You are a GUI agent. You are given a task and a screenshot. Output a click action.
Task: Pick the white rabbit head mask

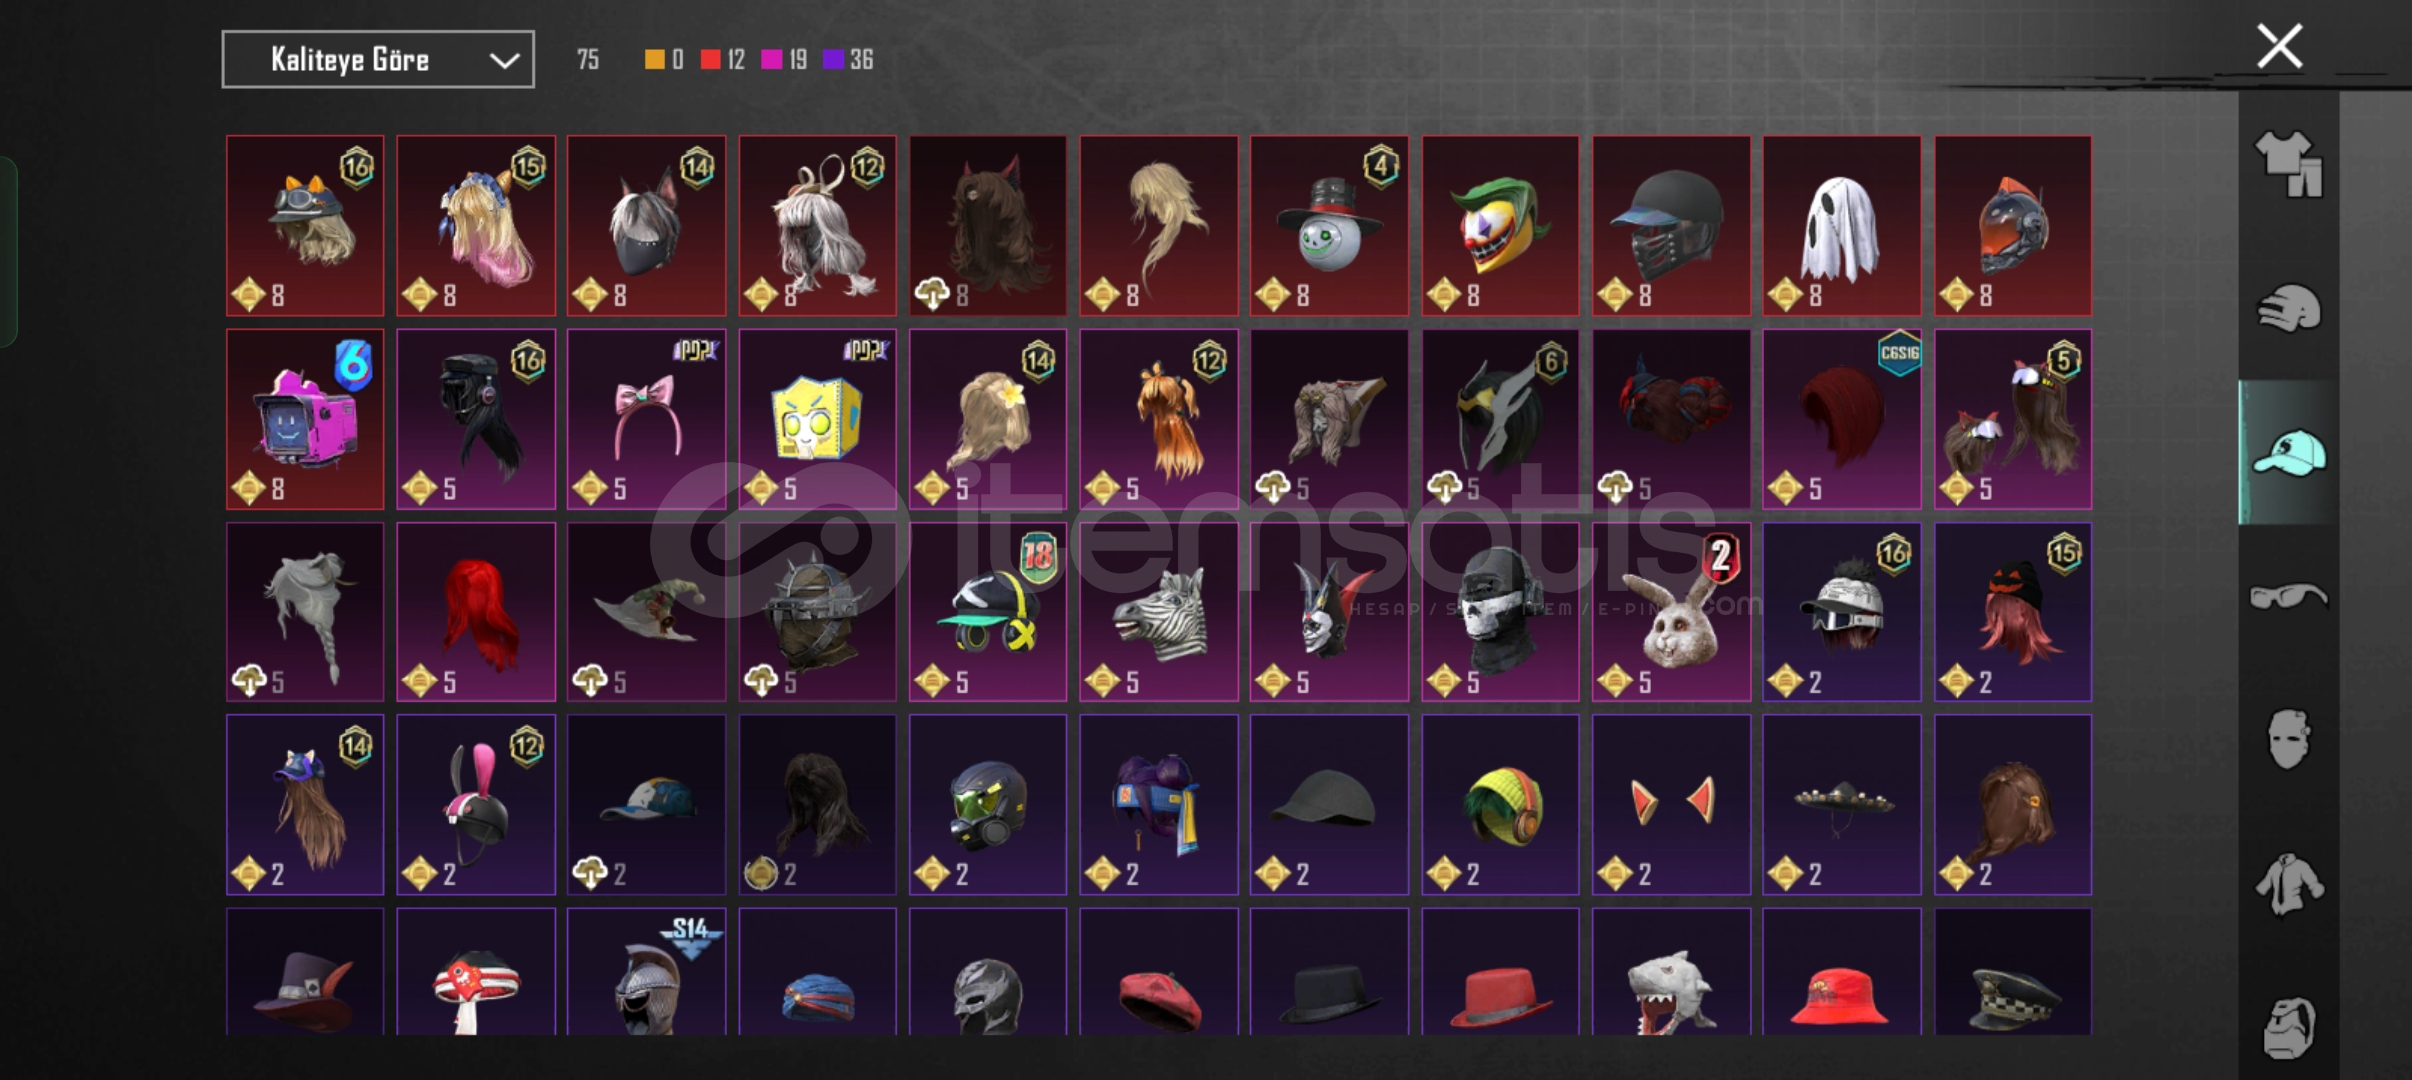1671,612
